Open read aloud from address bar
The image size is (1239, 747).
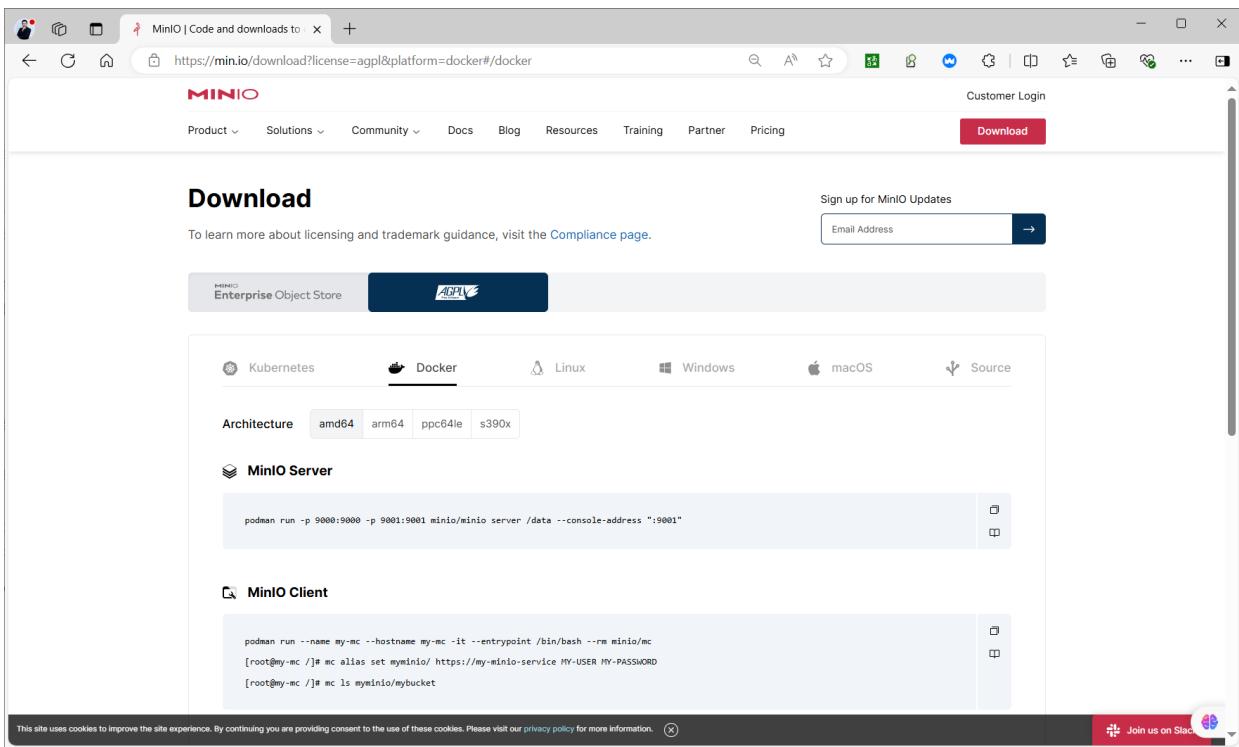coord(790,60)
